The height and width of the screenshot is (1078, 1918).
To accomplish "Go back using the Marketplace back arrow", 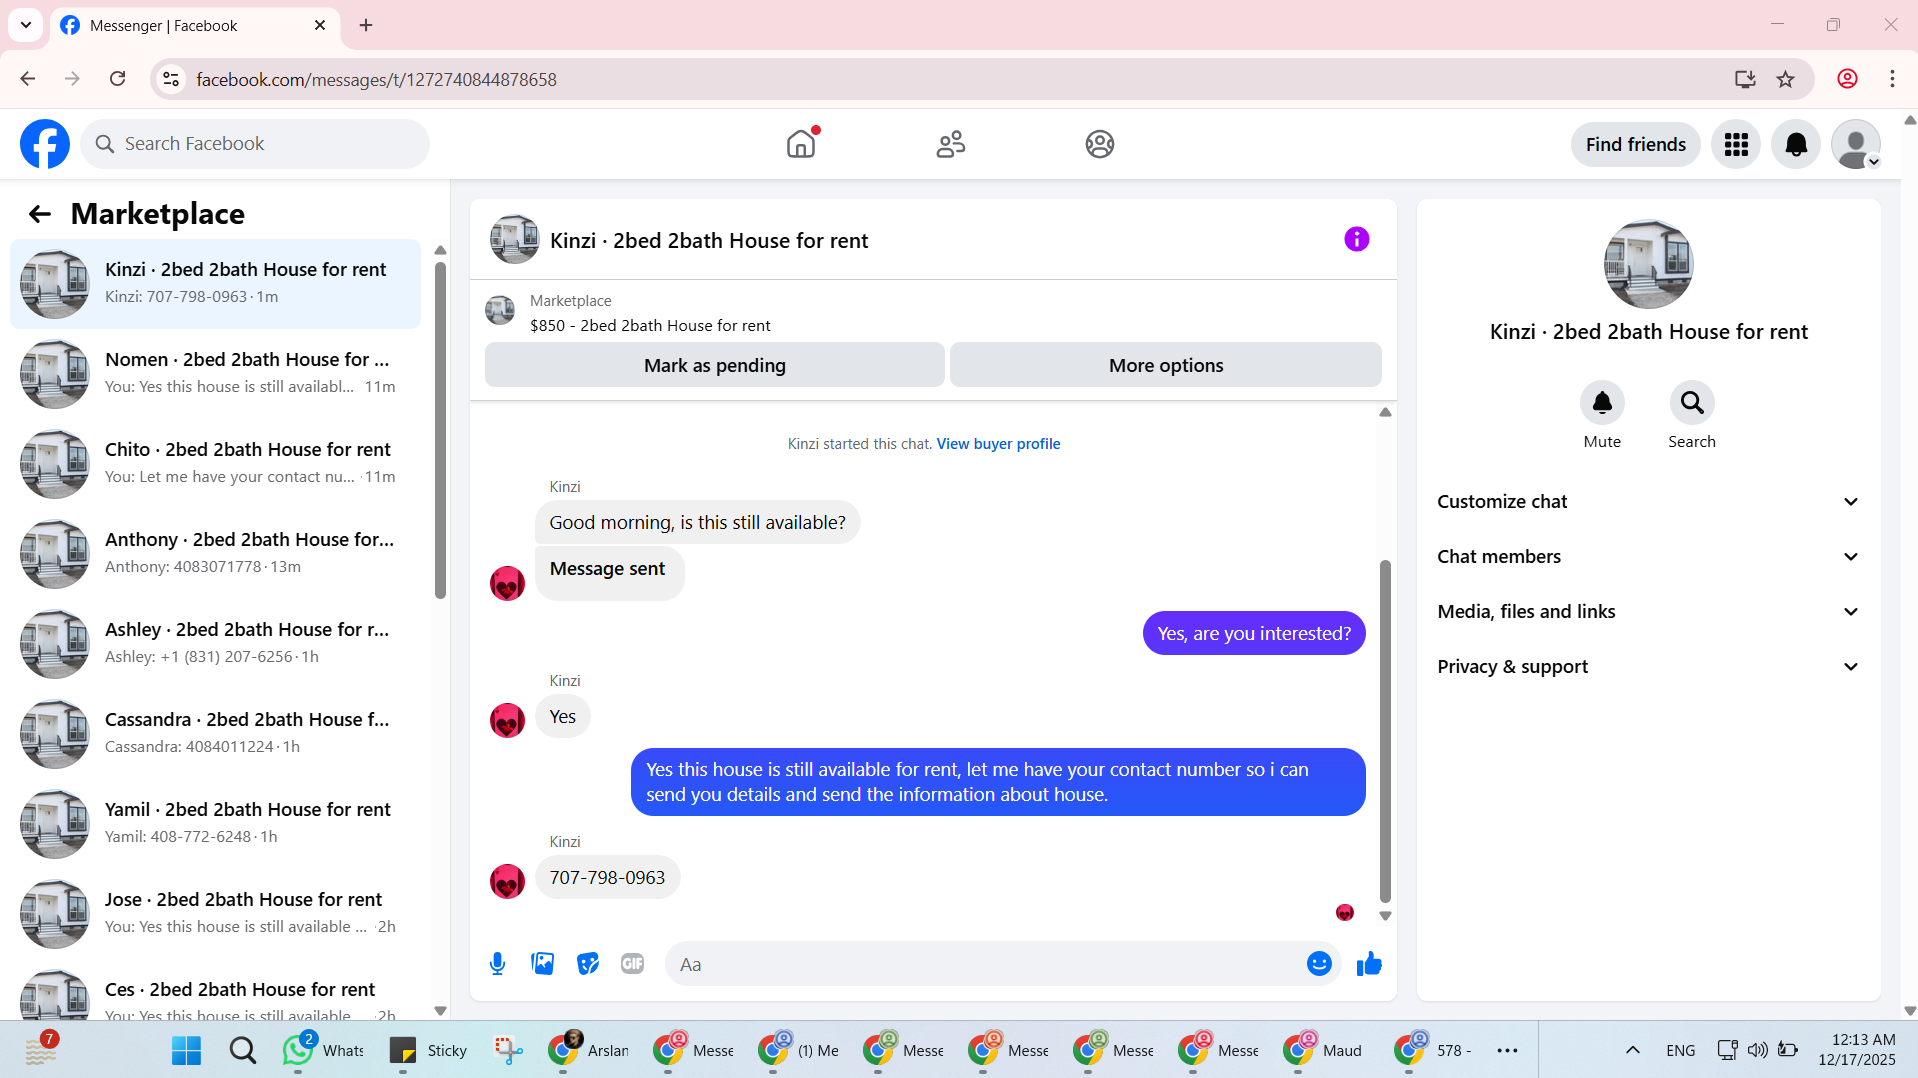I will [40, 214].
